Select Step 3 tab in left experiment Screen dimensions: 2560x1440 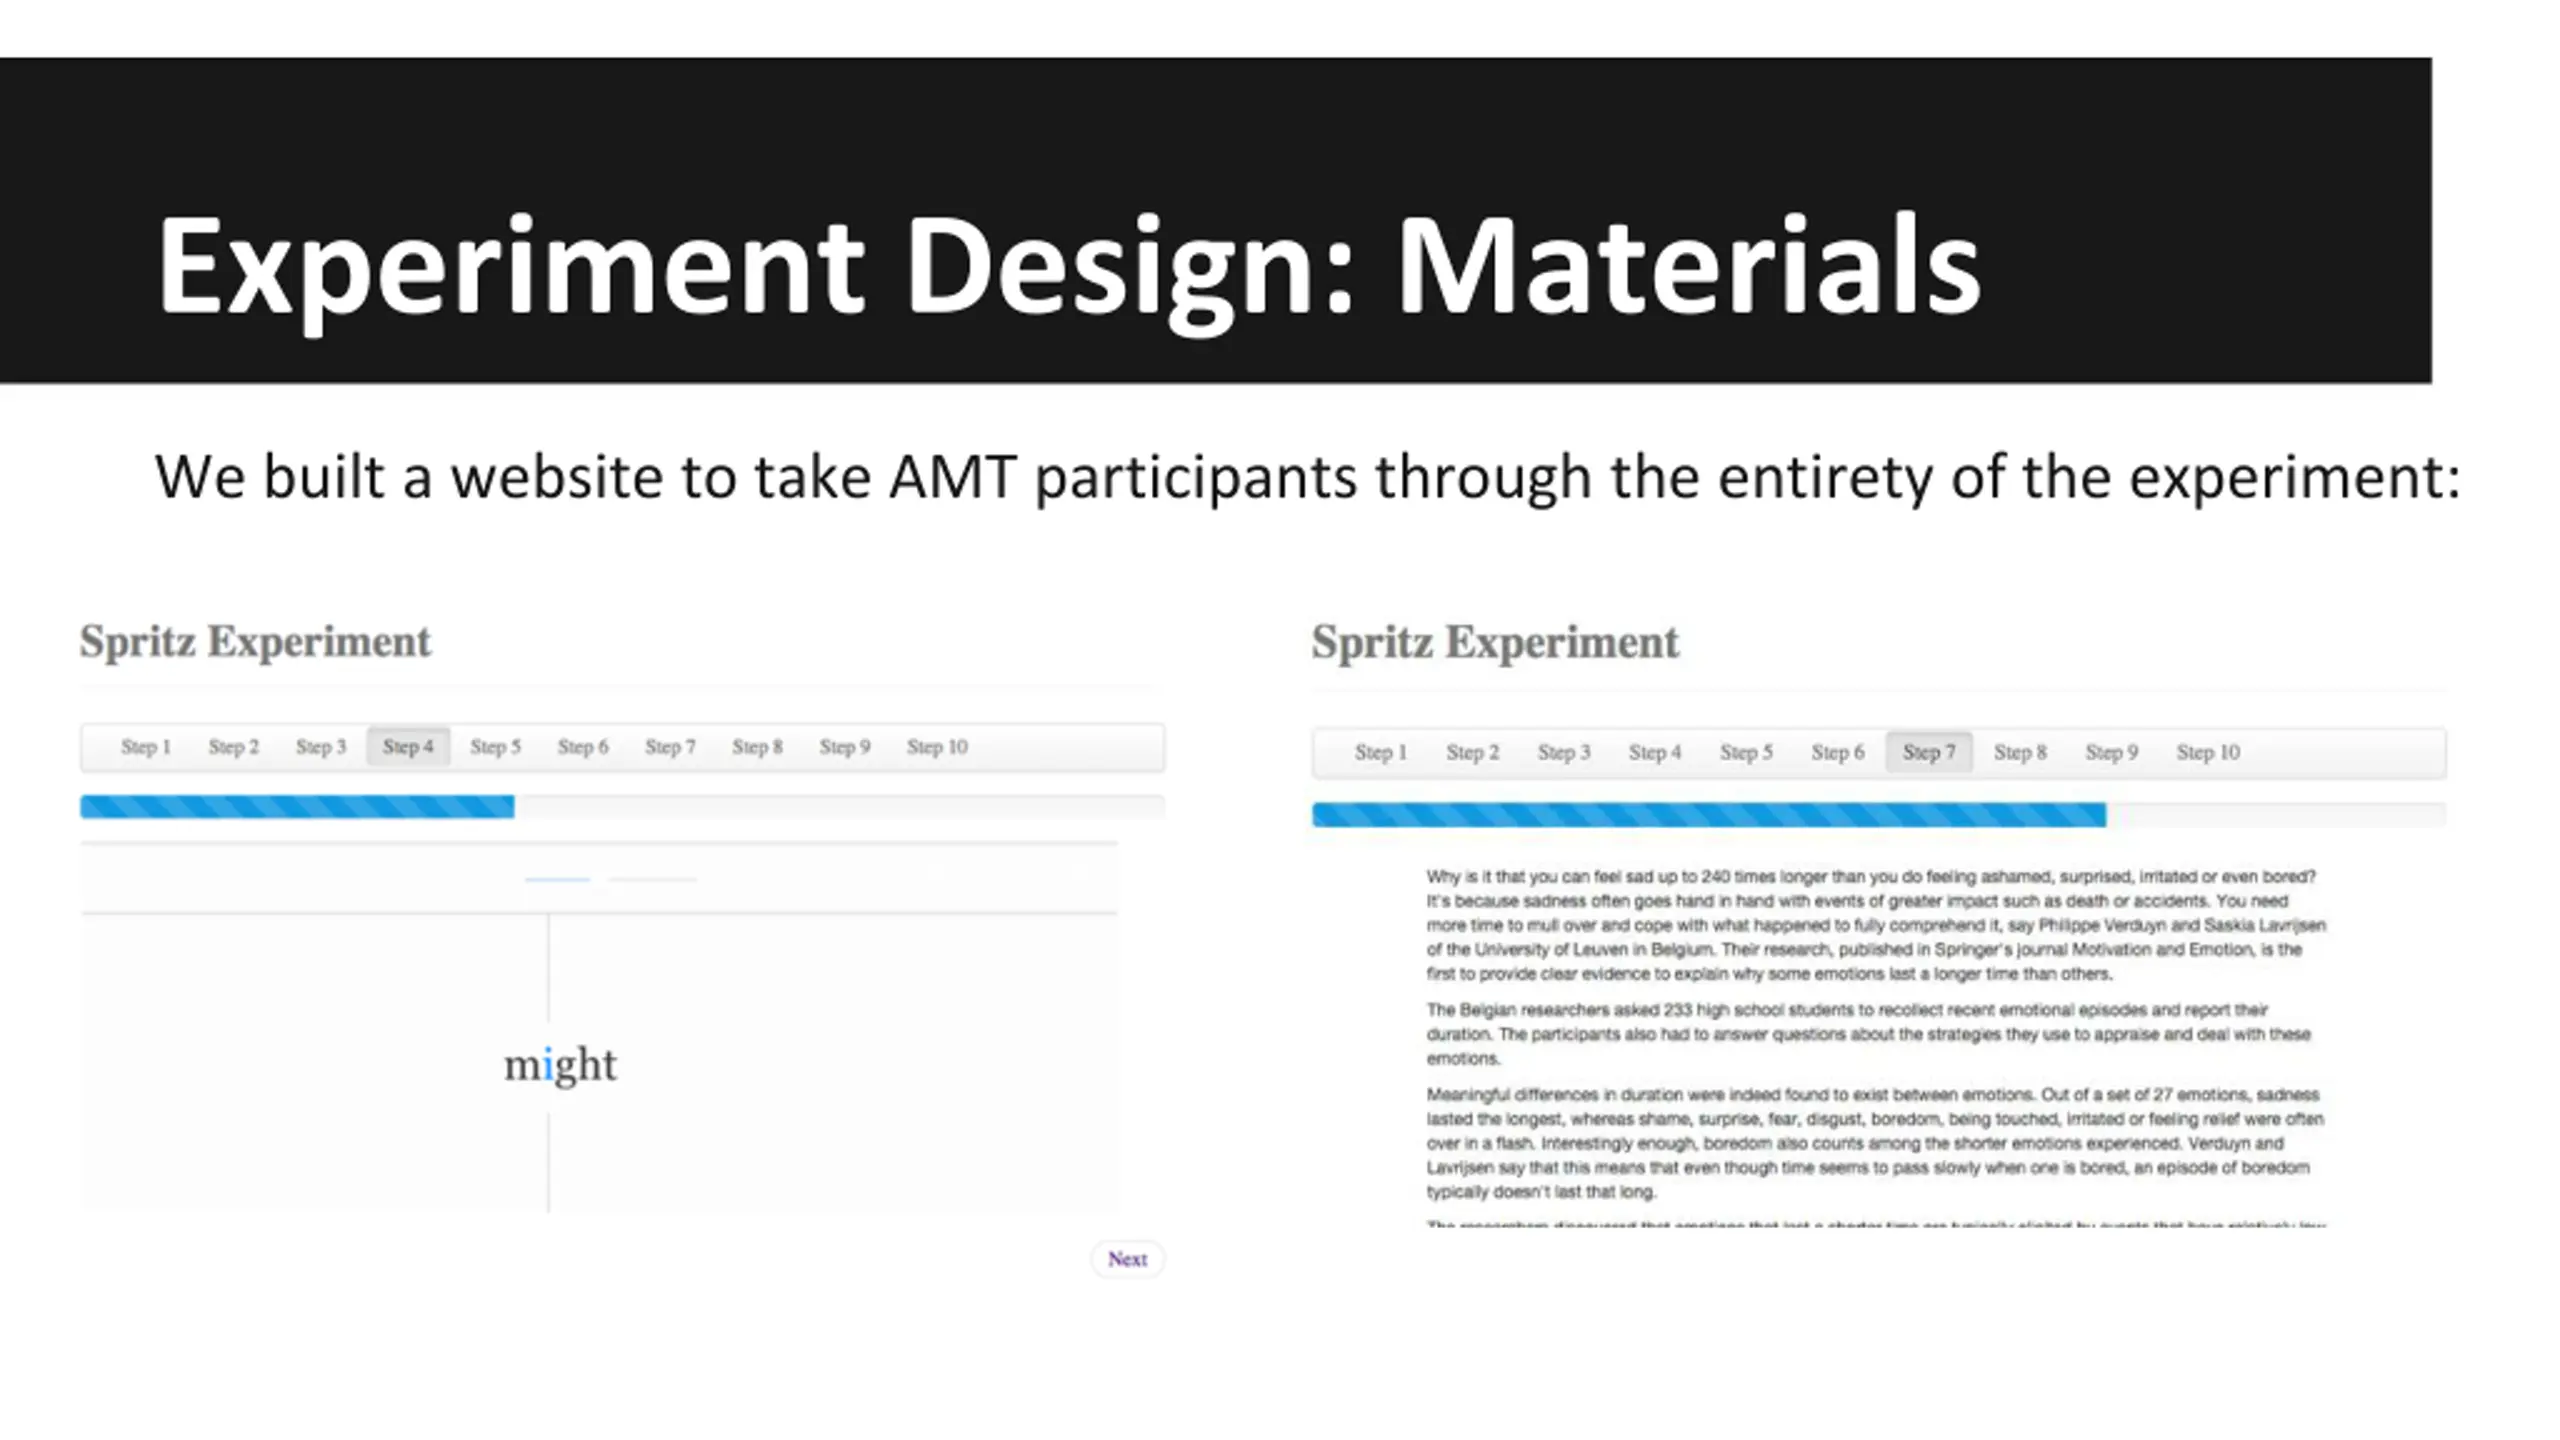pyautogui.click(x=321, y=747)
